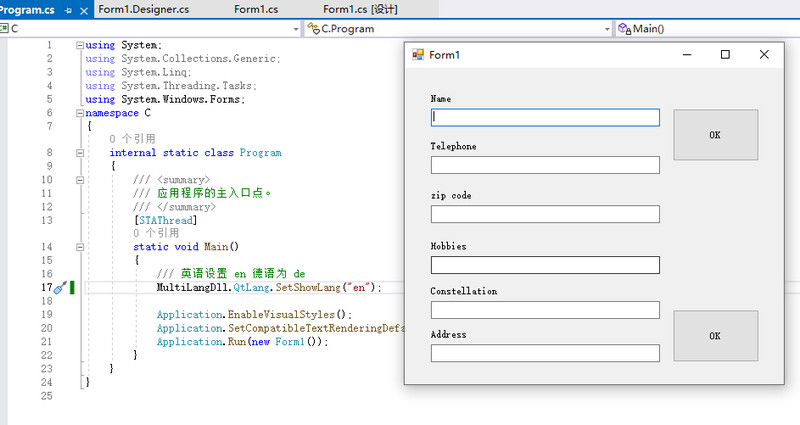Image resolution: width=800 pixels, height=425 pixels.
Task: Click the method icon beside Main()
Action: [624, 29]
